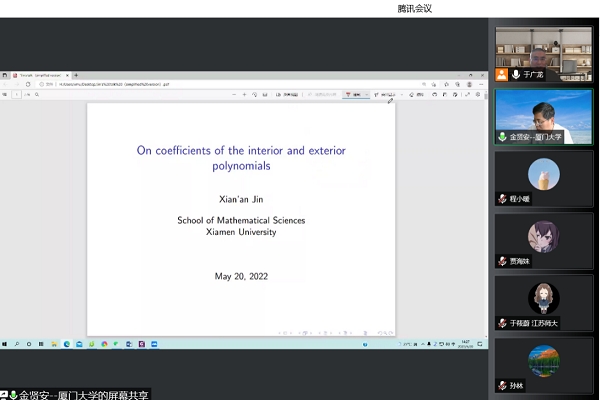The height and width of the screenshot is (400, 600).
Task: Click the taskbar search magnifier icon
Action: tap(18, 344)
